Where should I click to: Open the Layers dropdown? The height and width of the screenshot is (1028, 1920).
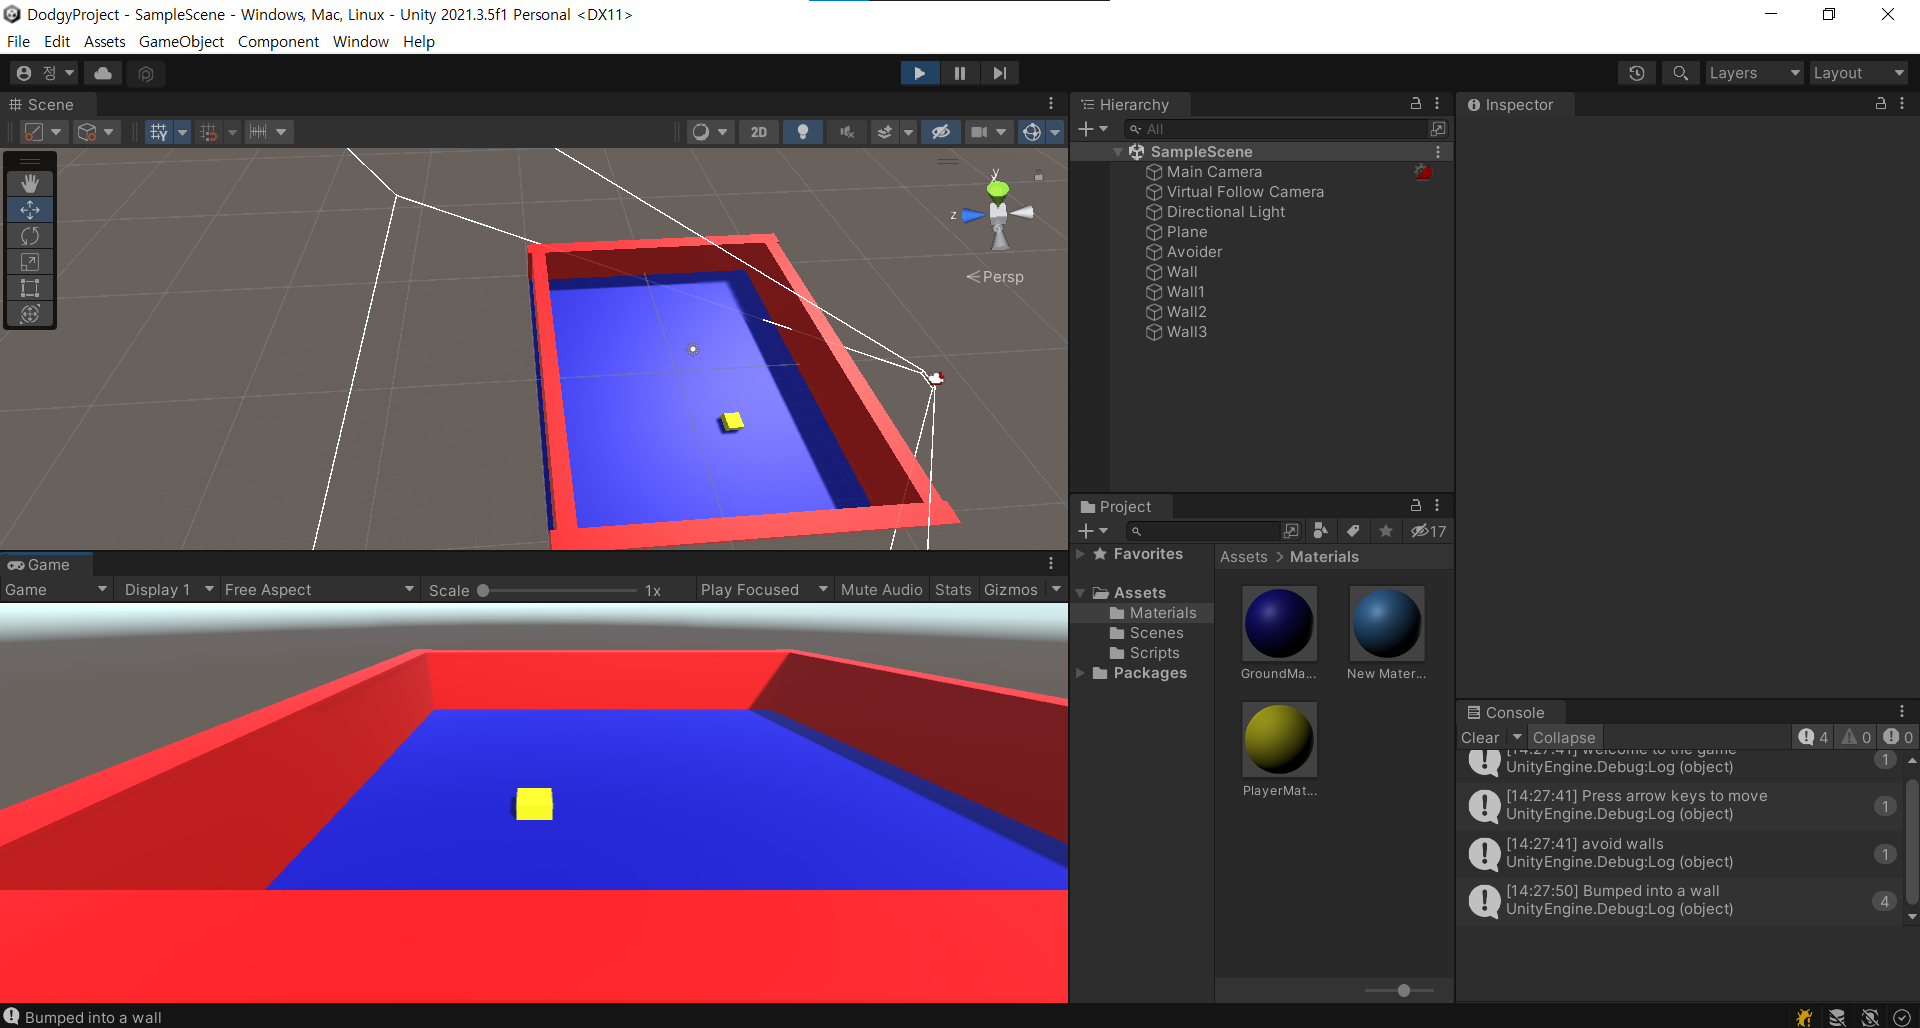coord(1754,73)
